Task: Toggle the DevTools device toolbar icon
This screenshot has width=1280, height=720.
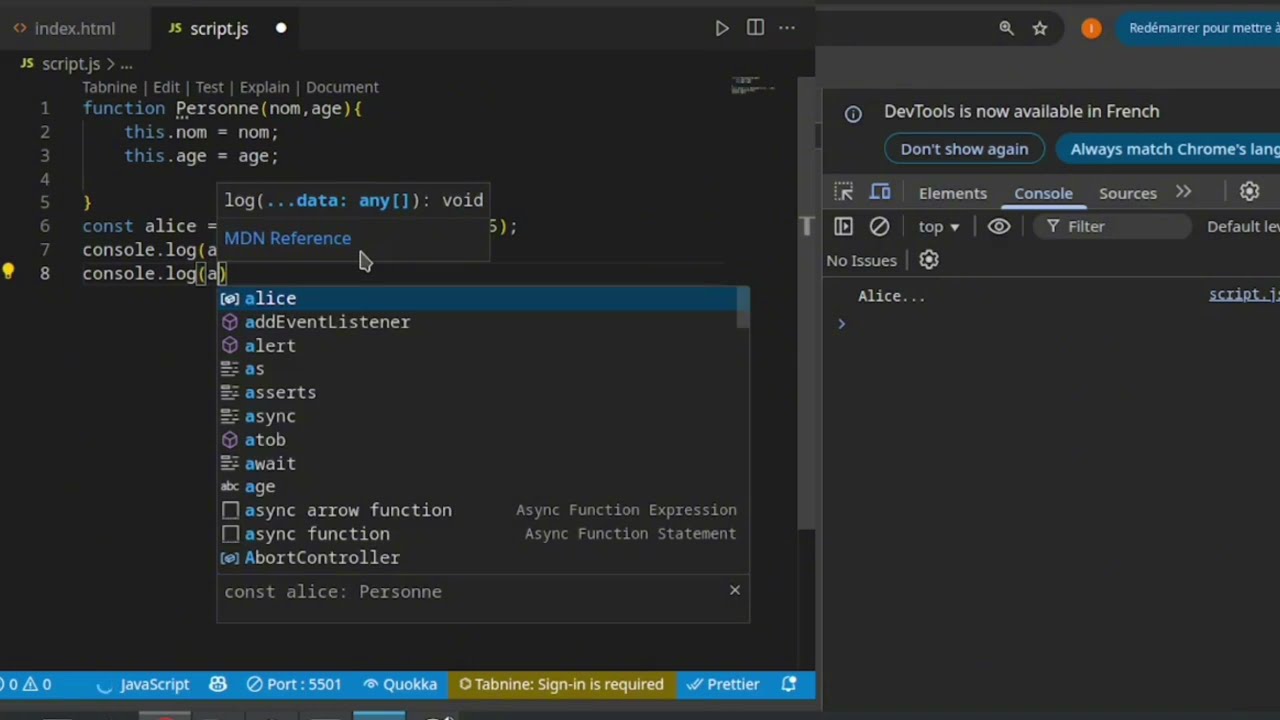Action: coord(880,192)
